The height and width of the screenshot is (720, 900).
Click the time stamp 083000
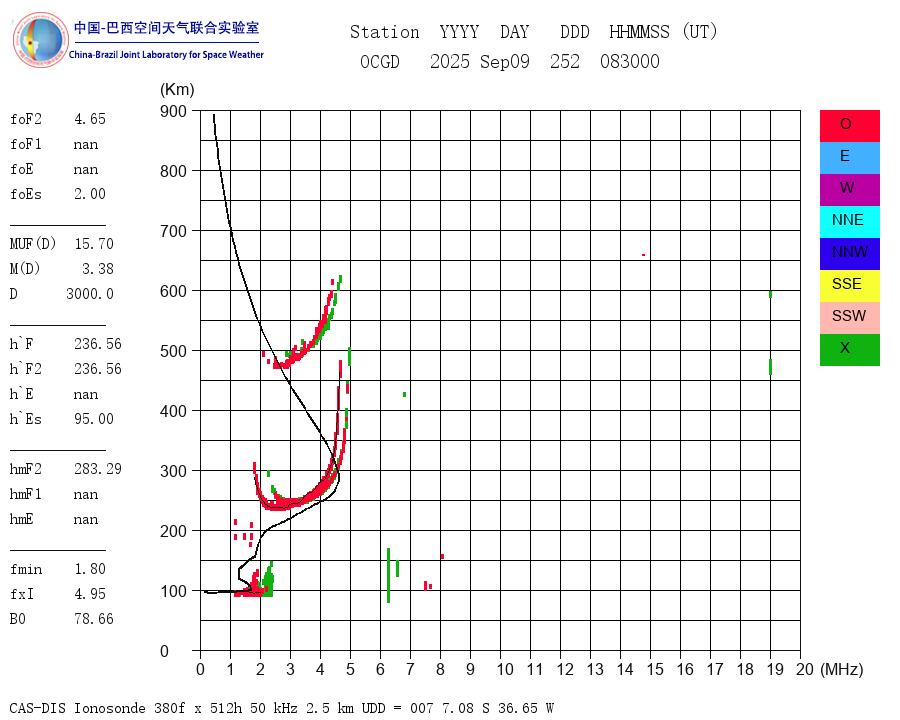(x=630, y=61)
